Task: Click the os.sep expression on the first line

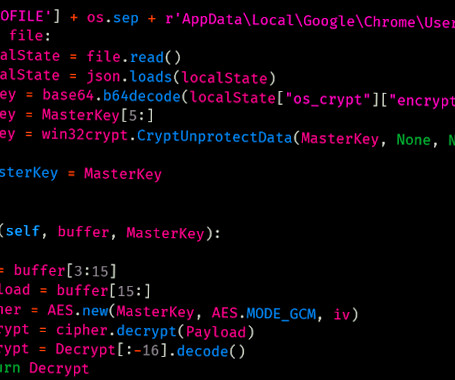Action: click(x=112, y=18)
